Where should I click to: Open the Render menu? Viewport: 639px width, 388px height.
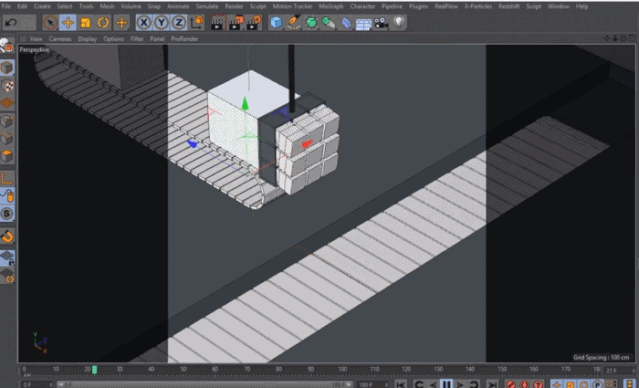pos(234,6)
